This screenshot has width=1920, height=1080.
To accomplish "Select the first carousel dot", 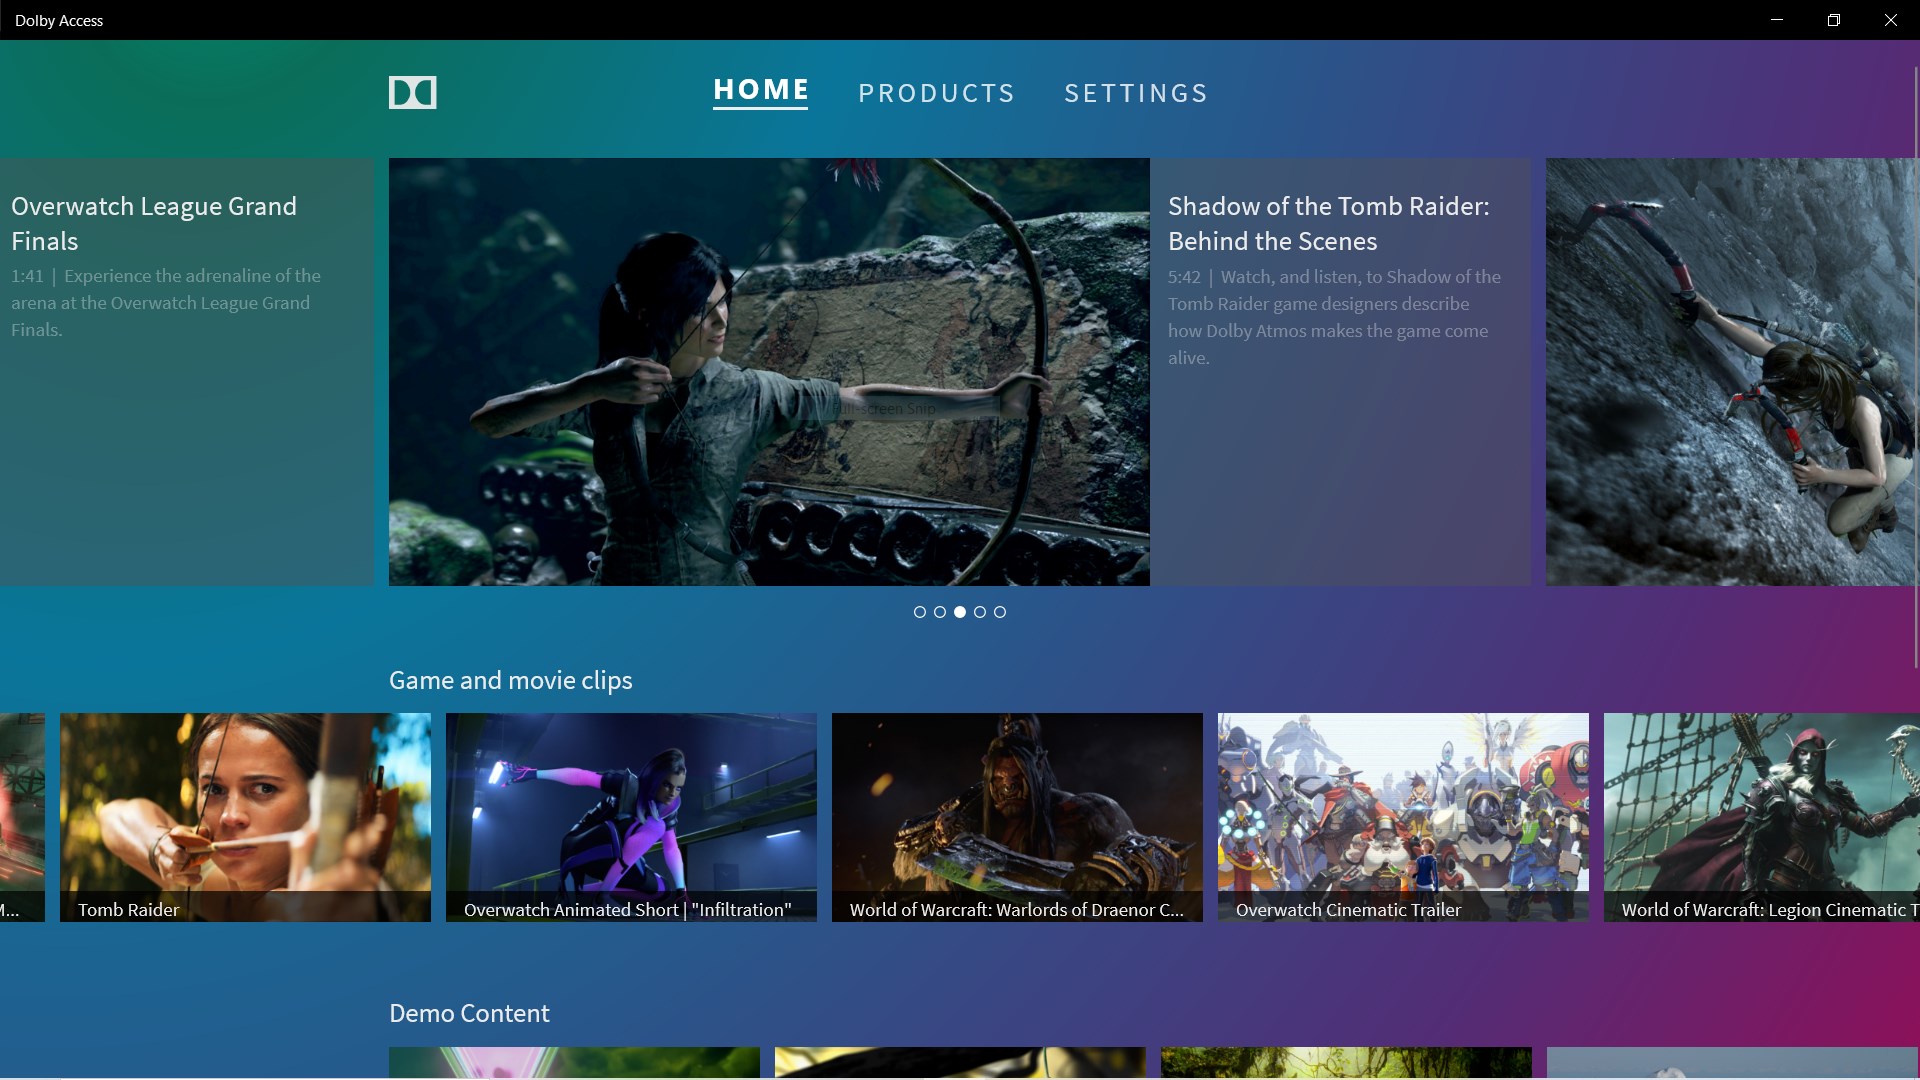I will 920,612.
